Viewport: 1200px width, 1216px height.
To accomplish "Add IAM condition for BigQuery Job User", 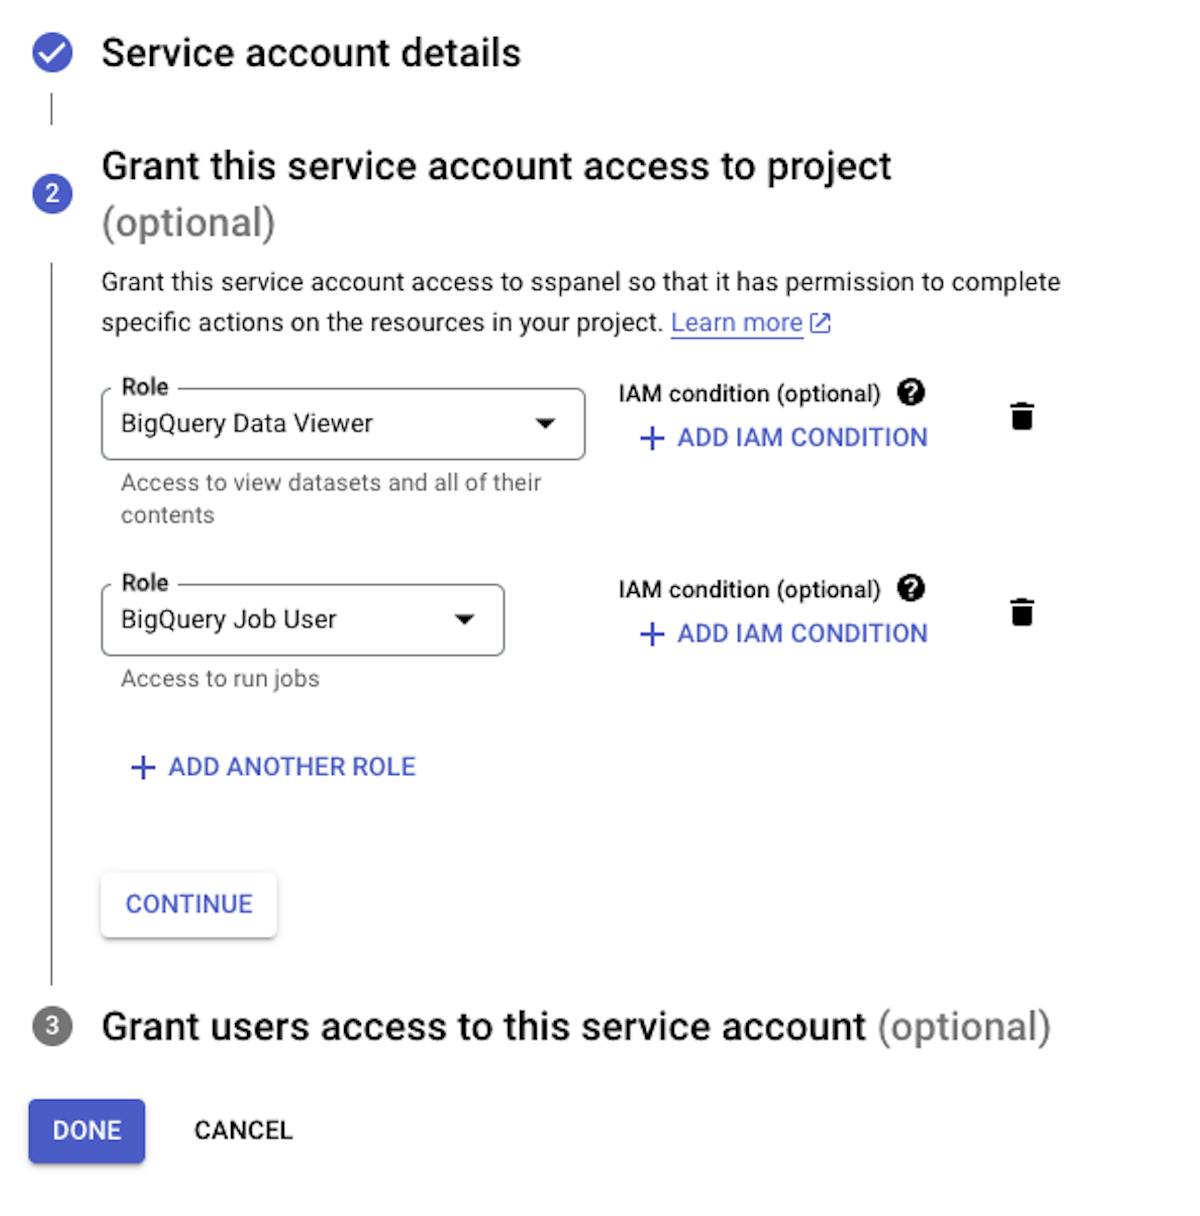I will pos(783,634).
